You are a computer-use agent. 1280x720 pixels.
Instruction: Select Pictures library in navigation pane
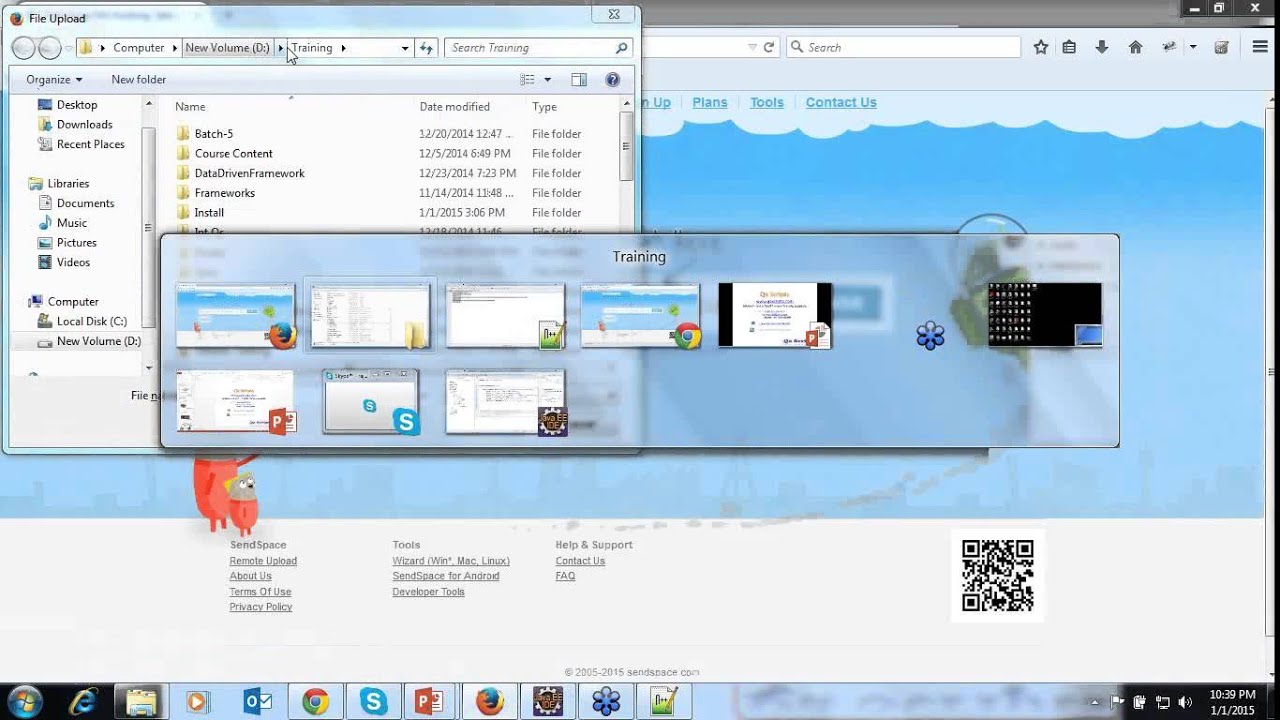(76, 243)
